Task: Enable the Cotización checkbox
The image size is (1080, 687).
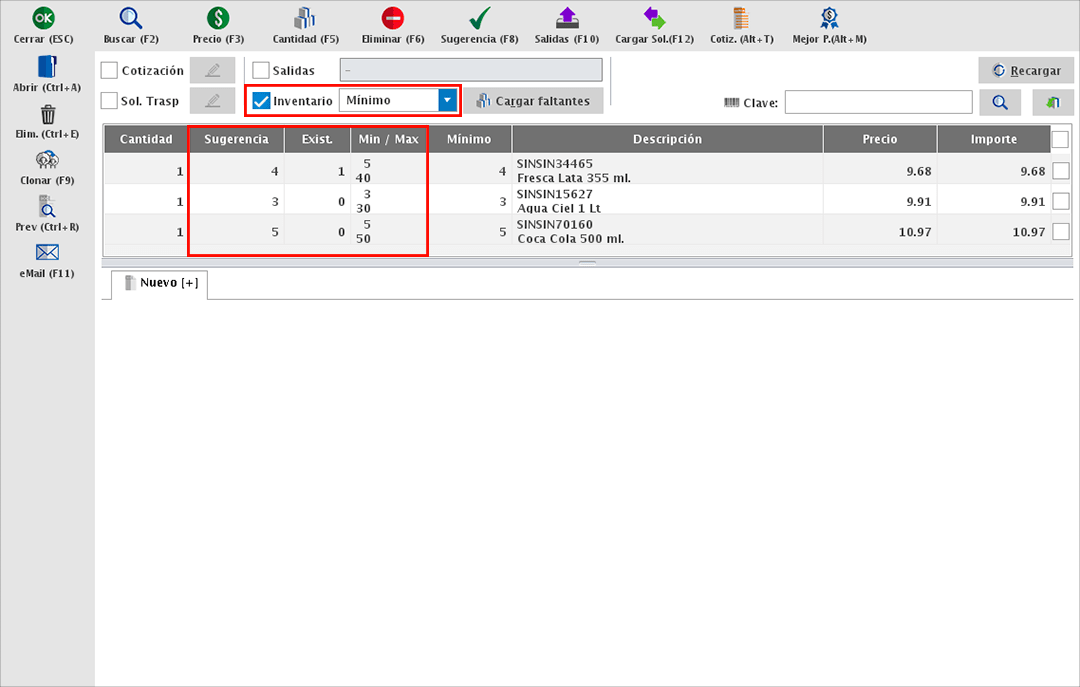Action: click(110, 71)
